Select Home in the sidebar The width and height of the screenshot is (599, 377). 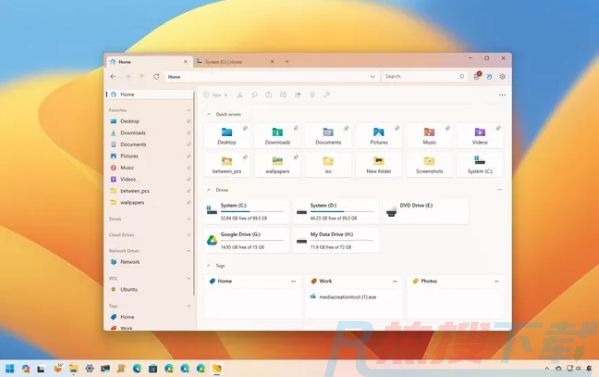coord(149,94)
